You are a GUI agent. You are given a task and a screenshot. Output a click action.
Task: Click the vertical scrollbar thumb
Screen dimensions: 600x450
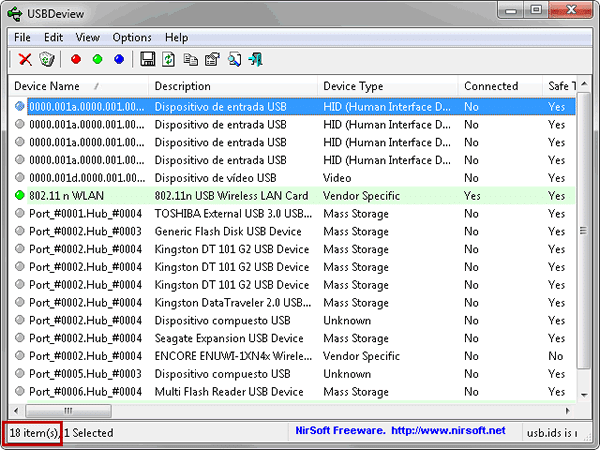coord(584,230)
